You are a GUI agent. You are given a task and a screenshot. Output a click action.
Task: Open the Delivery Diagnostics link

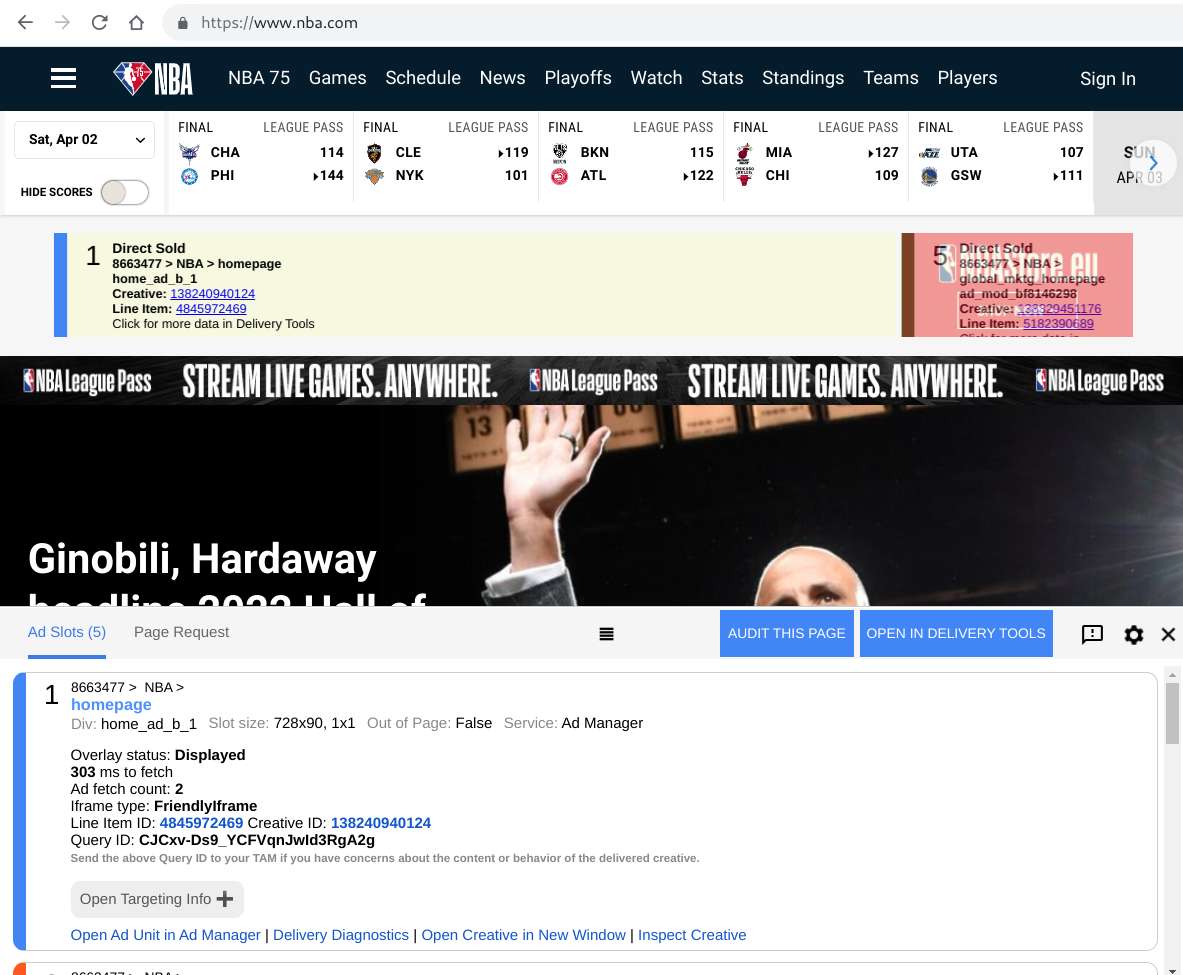click(x=340, y=935)
